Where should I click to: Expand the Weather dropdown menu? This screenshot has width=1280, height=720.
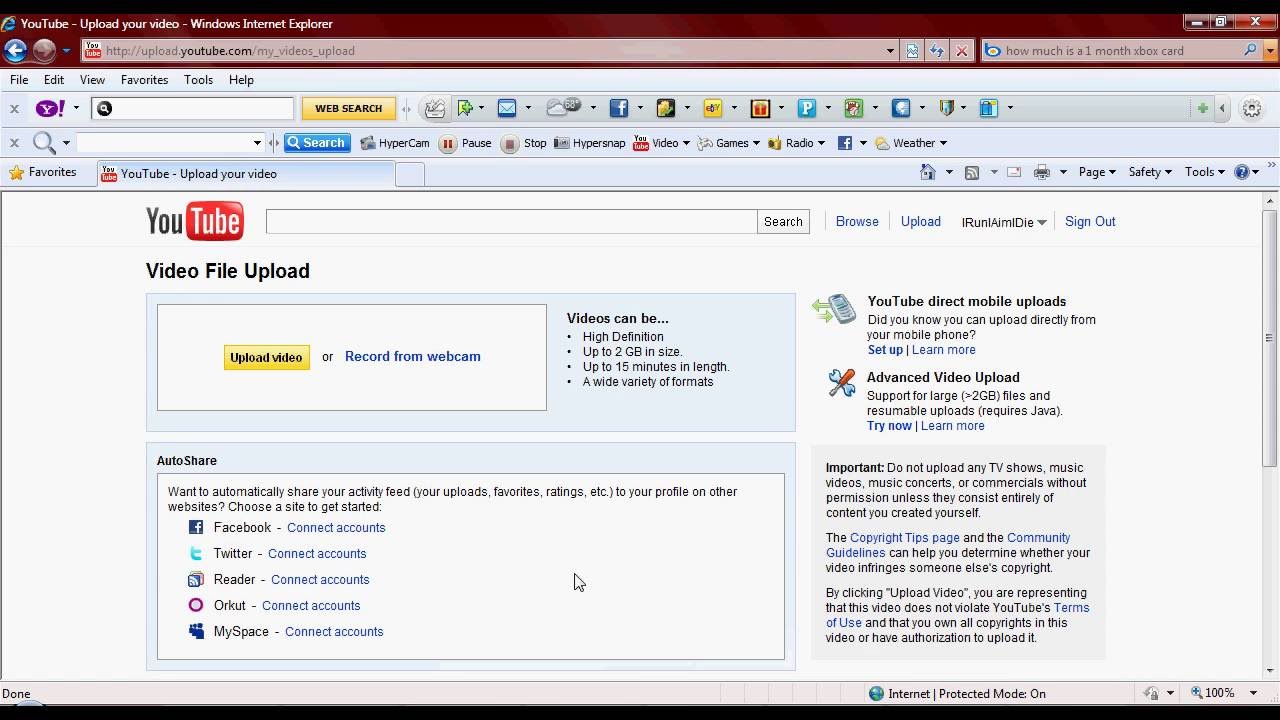point(942,143)
